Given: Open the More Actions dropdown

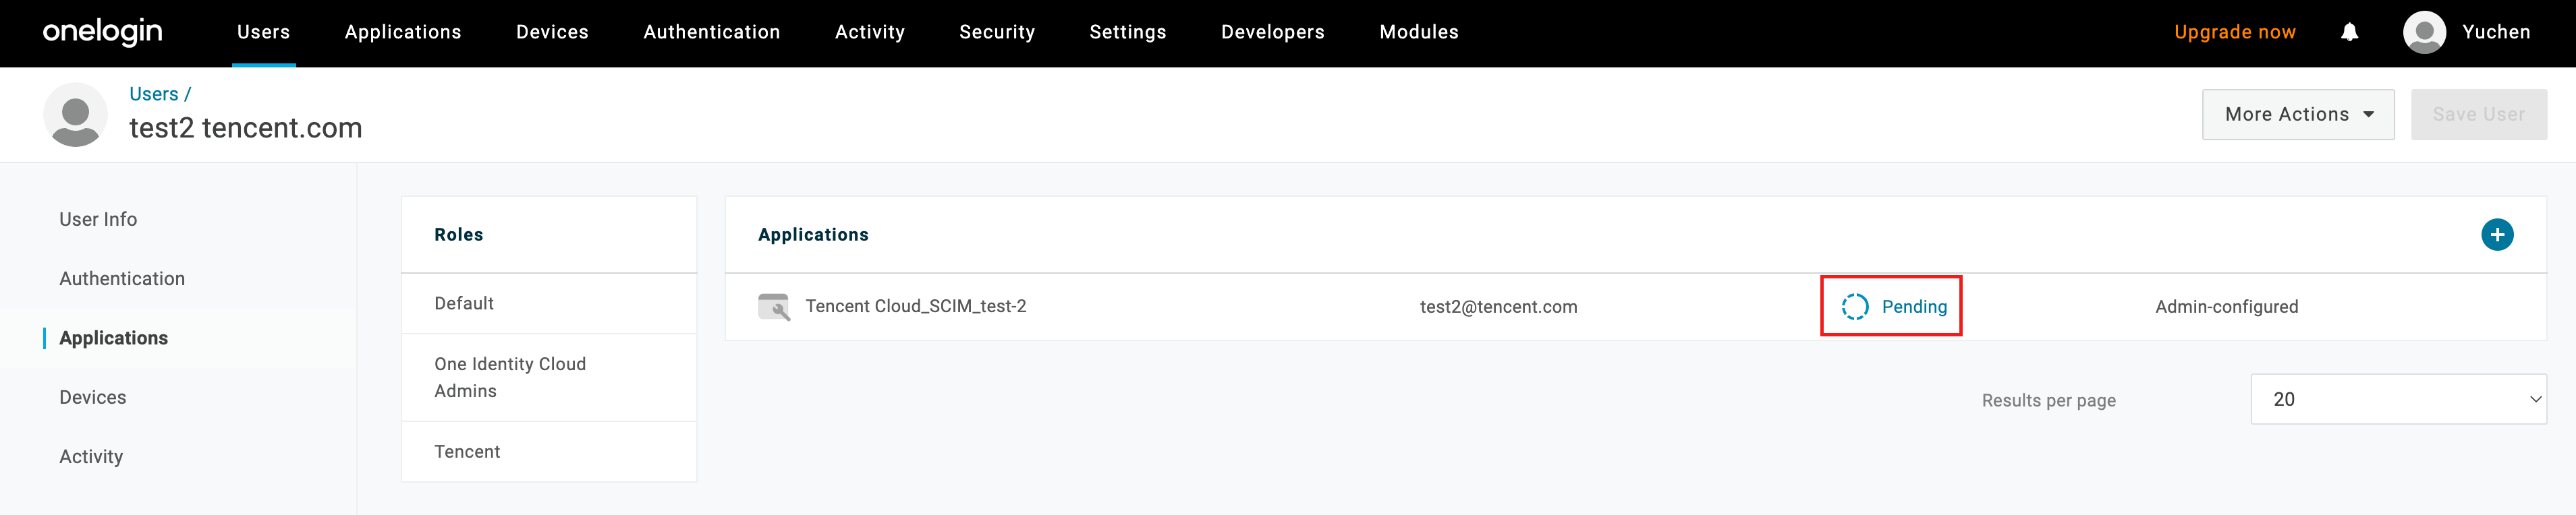Looking at the screenshot, I should click(2297, 115).
